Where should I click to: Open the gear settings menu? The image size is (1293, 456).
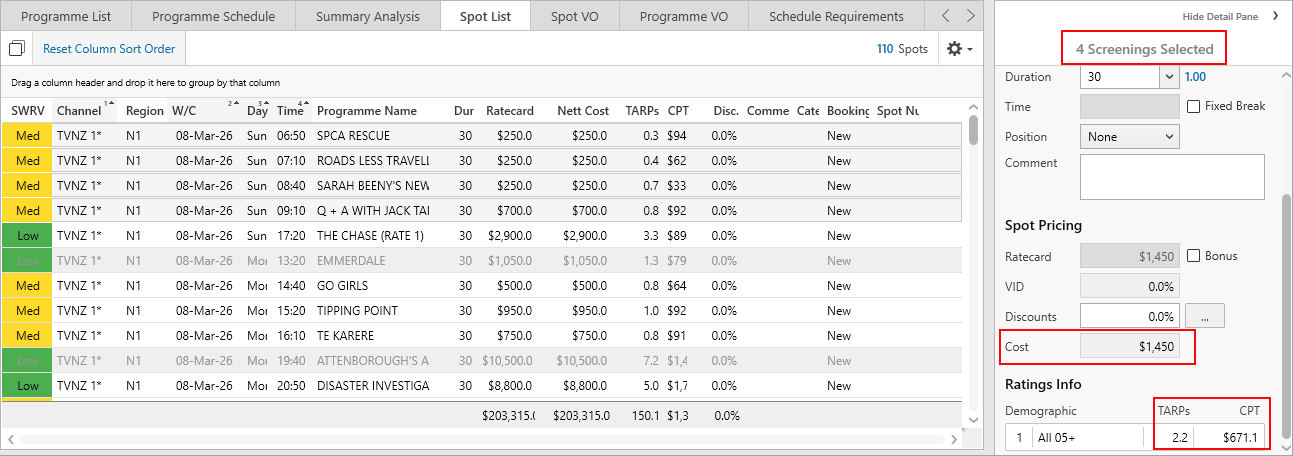point(958,49)
